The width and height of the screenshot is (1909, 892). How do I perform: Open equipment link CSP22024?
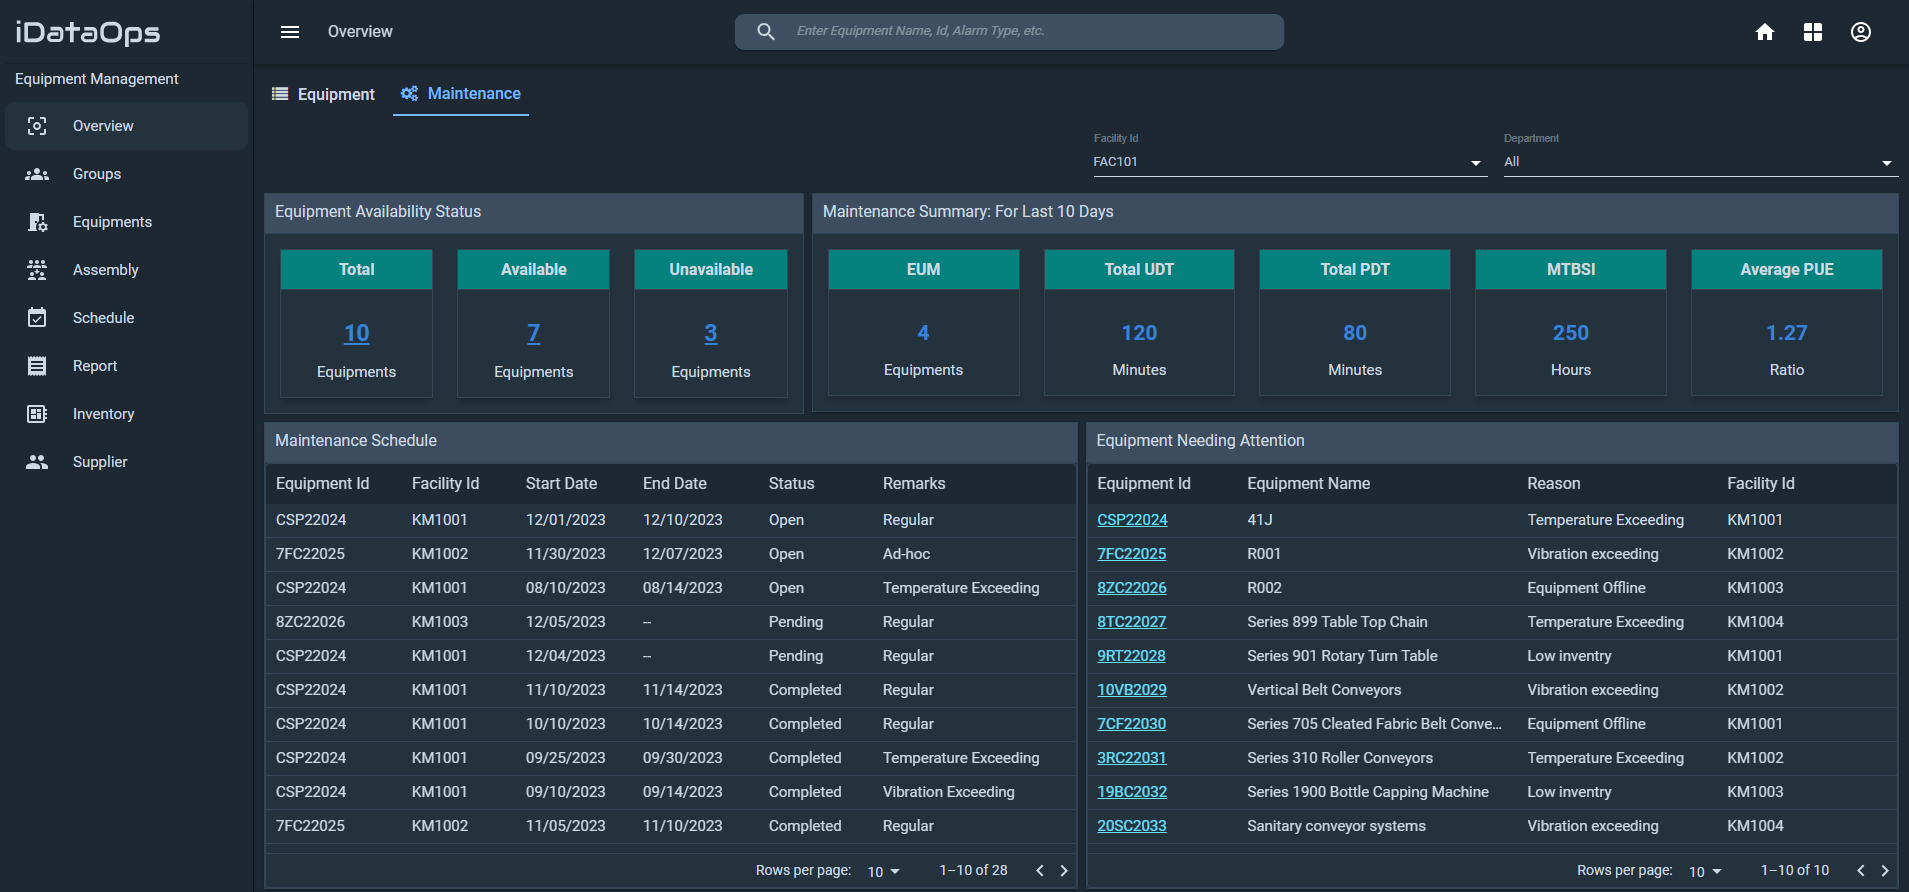coord(1132,520)
